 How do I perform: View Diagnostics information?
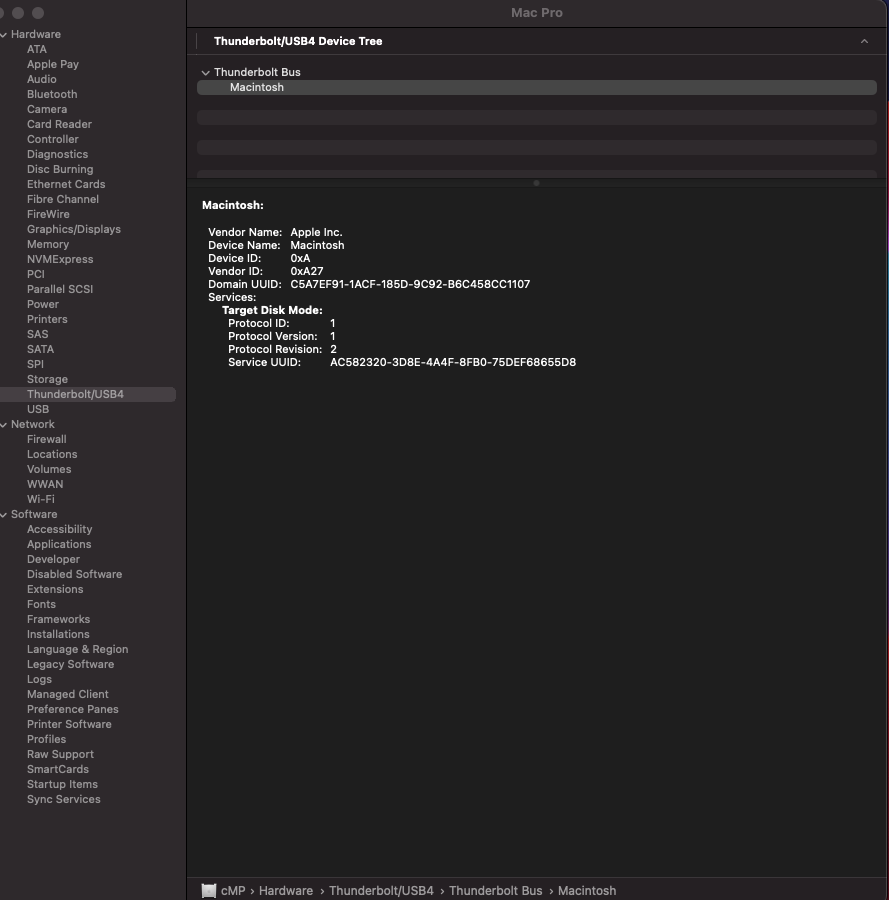point(57,154)
